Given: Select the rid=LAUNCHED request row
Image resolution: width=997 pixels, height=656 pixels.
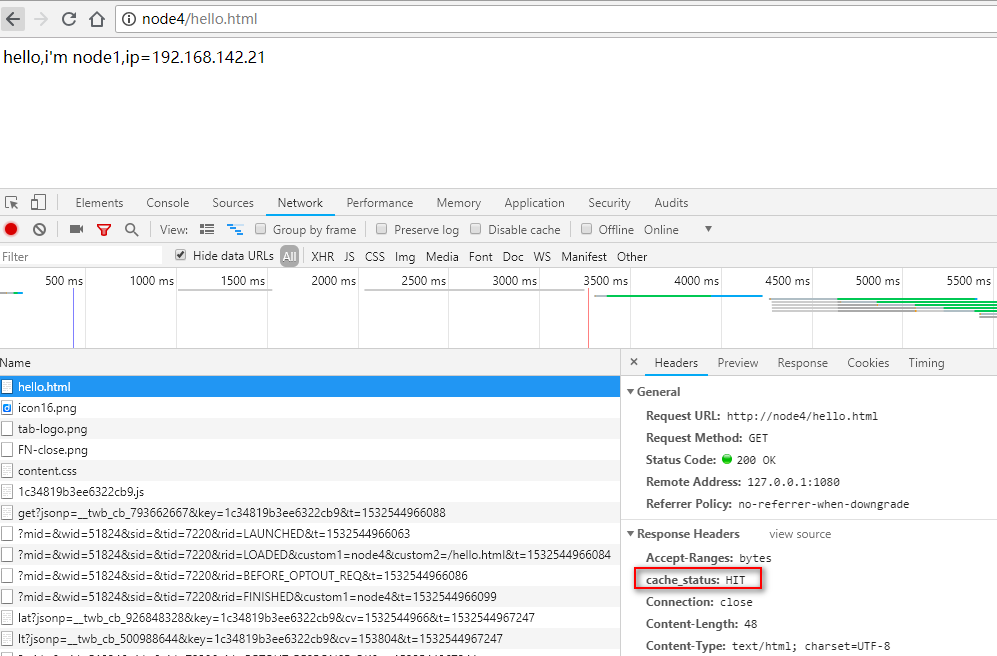Looking at the screenshot, I should point(310,533).
